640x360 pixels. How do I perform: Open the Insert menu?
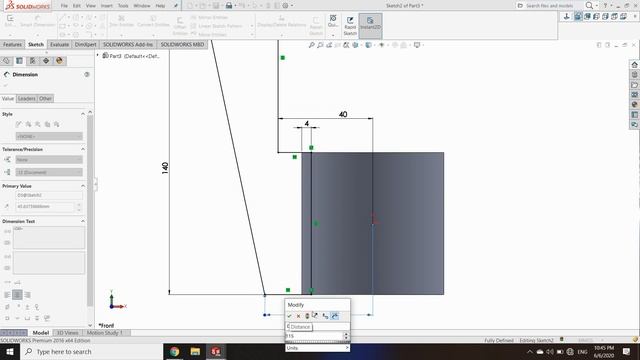107,6
